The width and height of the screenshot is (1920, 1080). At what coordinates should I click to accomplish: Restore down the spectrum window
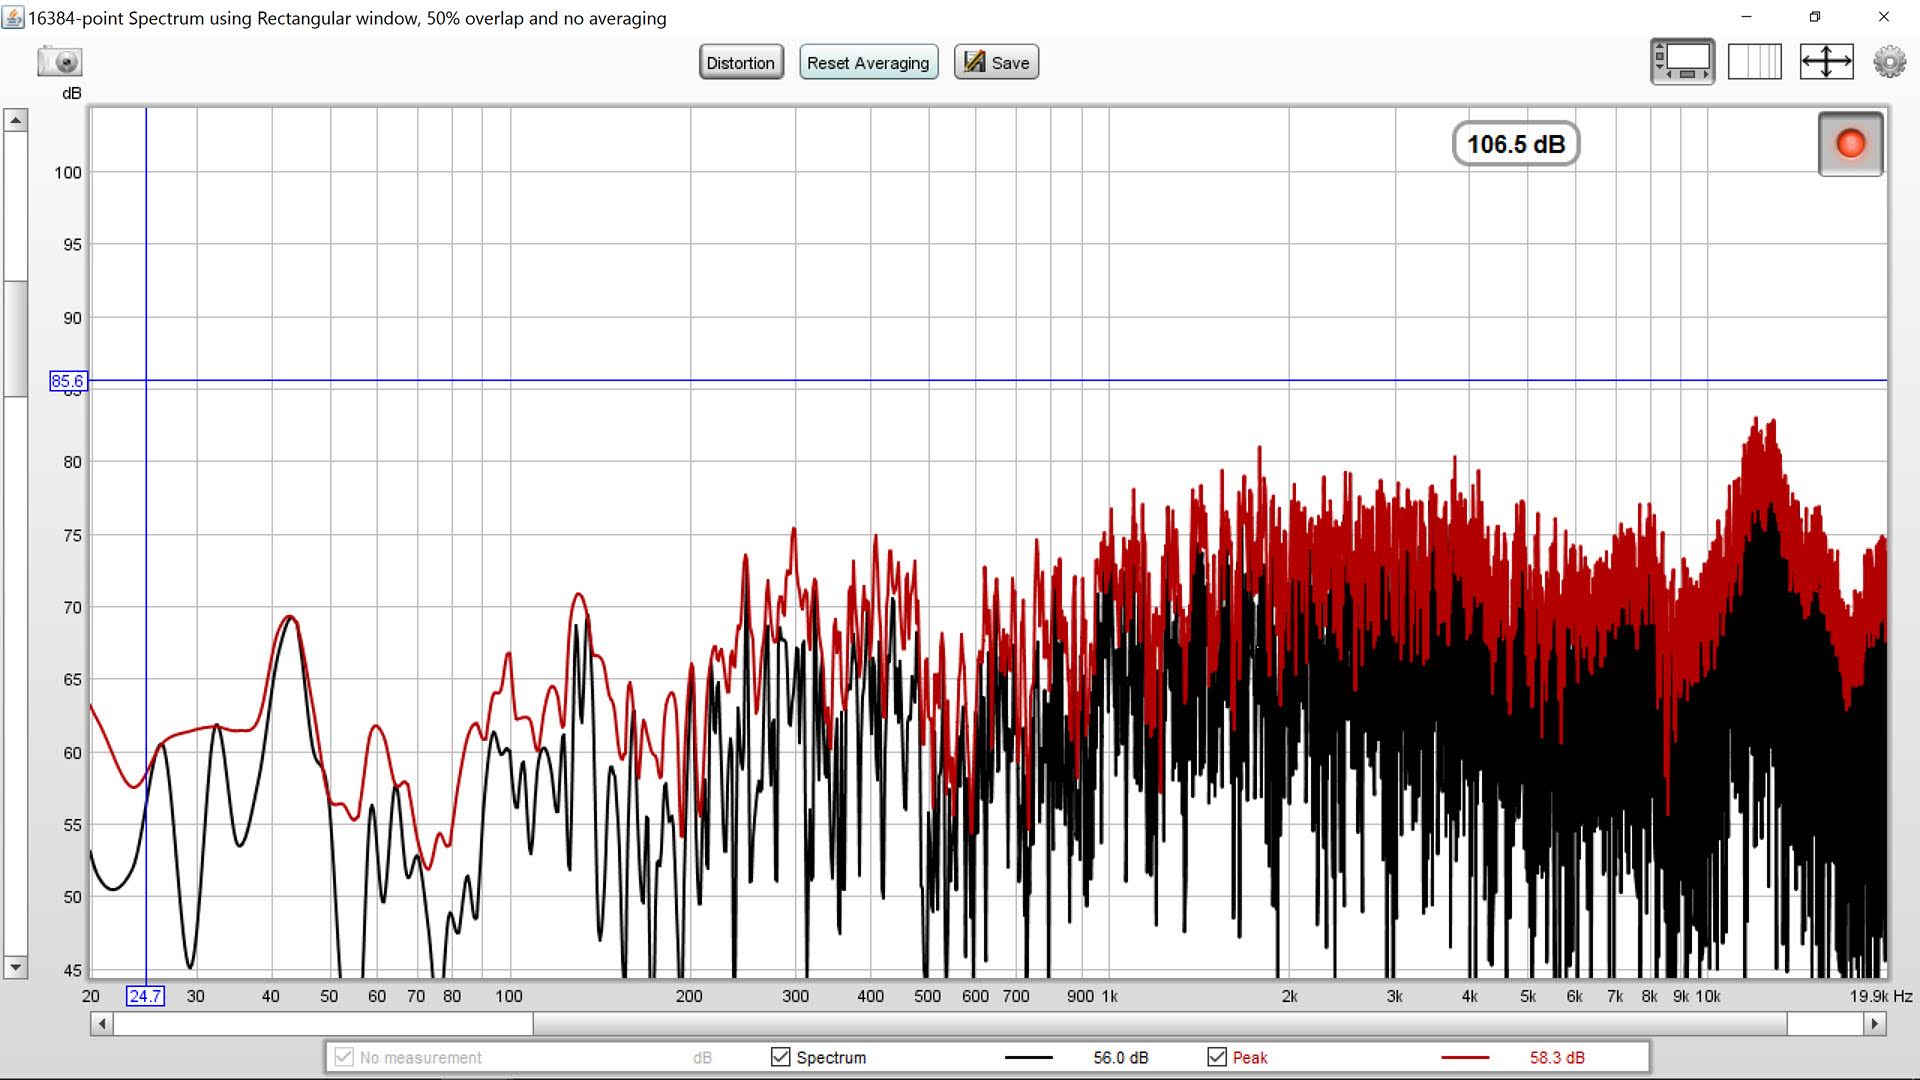click(1815, 17)
